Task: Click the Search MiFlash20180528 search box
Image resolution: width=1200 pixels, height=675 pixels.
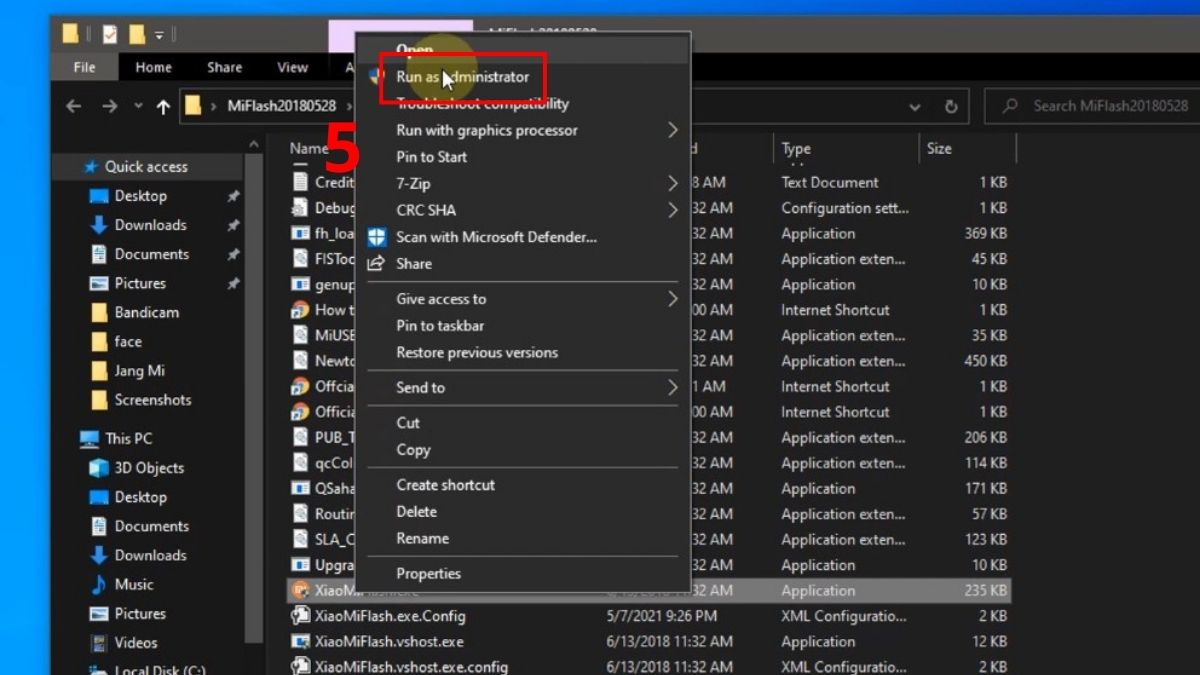Action: coord(1100,106)
